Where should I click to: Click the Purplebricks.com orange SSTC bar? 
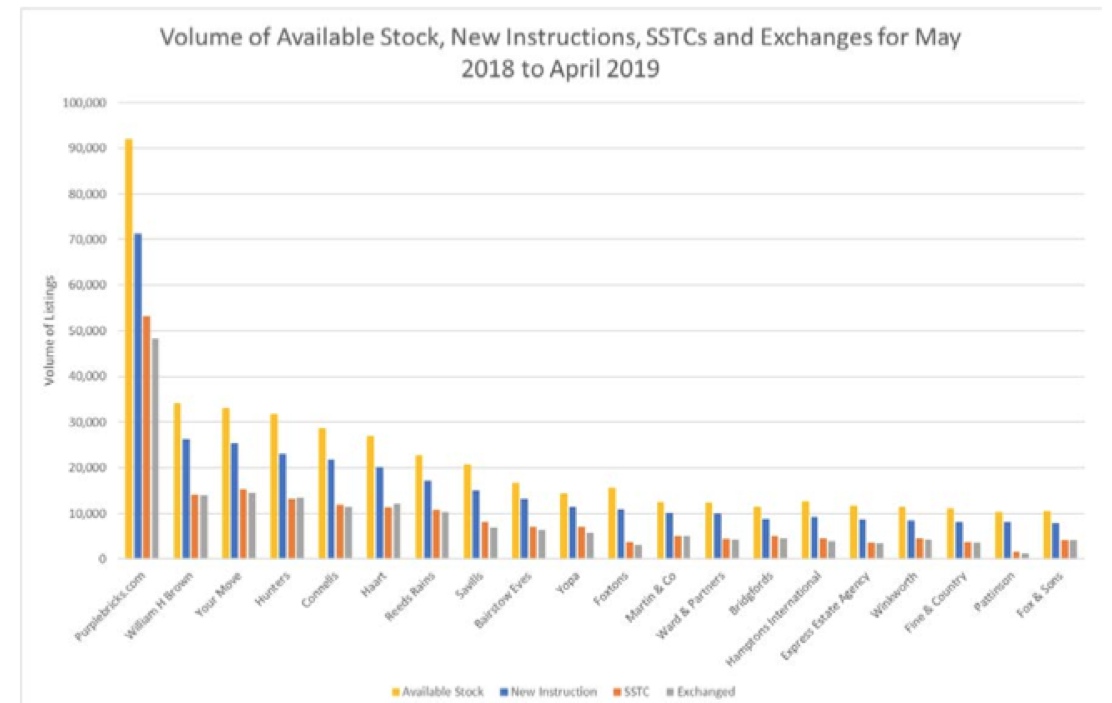point(147,438)
